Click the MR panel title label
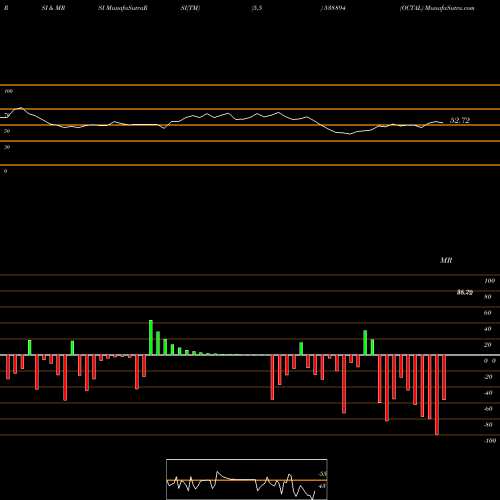The width and height of the screenshot is (500, 500). click(446, 260)
